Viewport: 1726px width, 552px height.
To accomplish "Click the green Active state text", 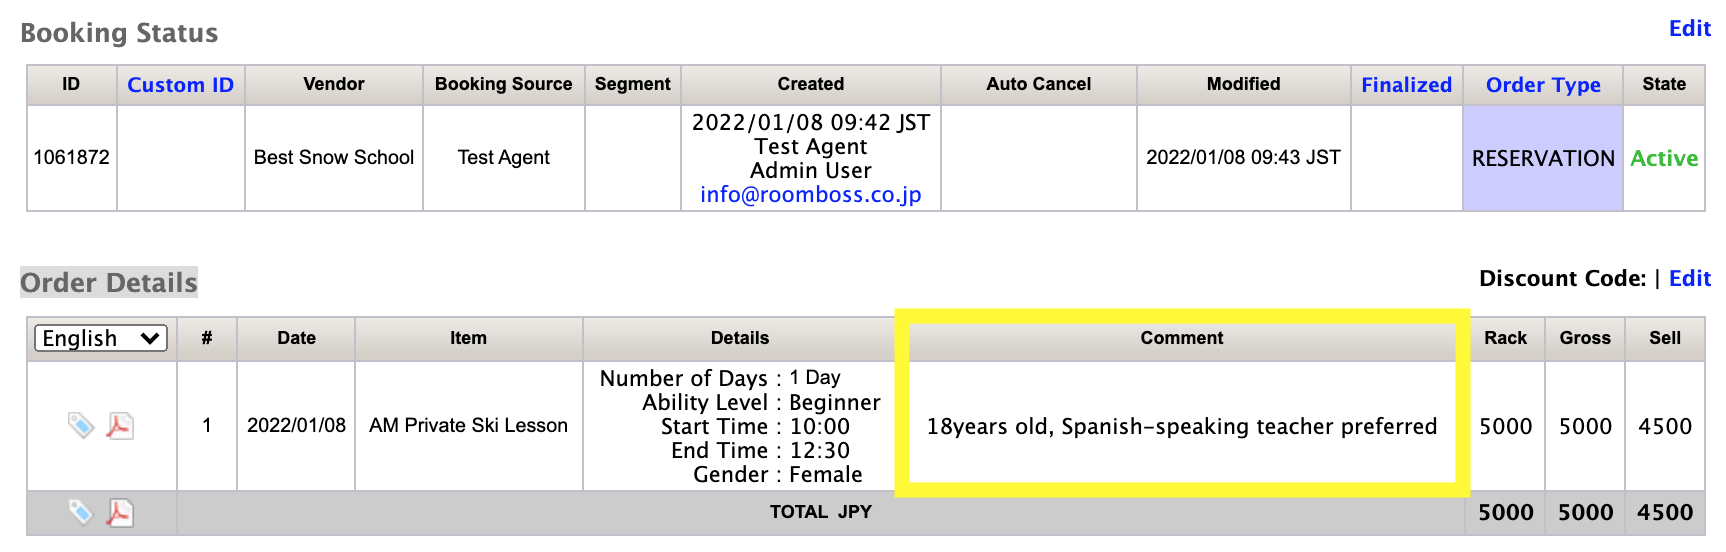I will tap(1663, 158).
